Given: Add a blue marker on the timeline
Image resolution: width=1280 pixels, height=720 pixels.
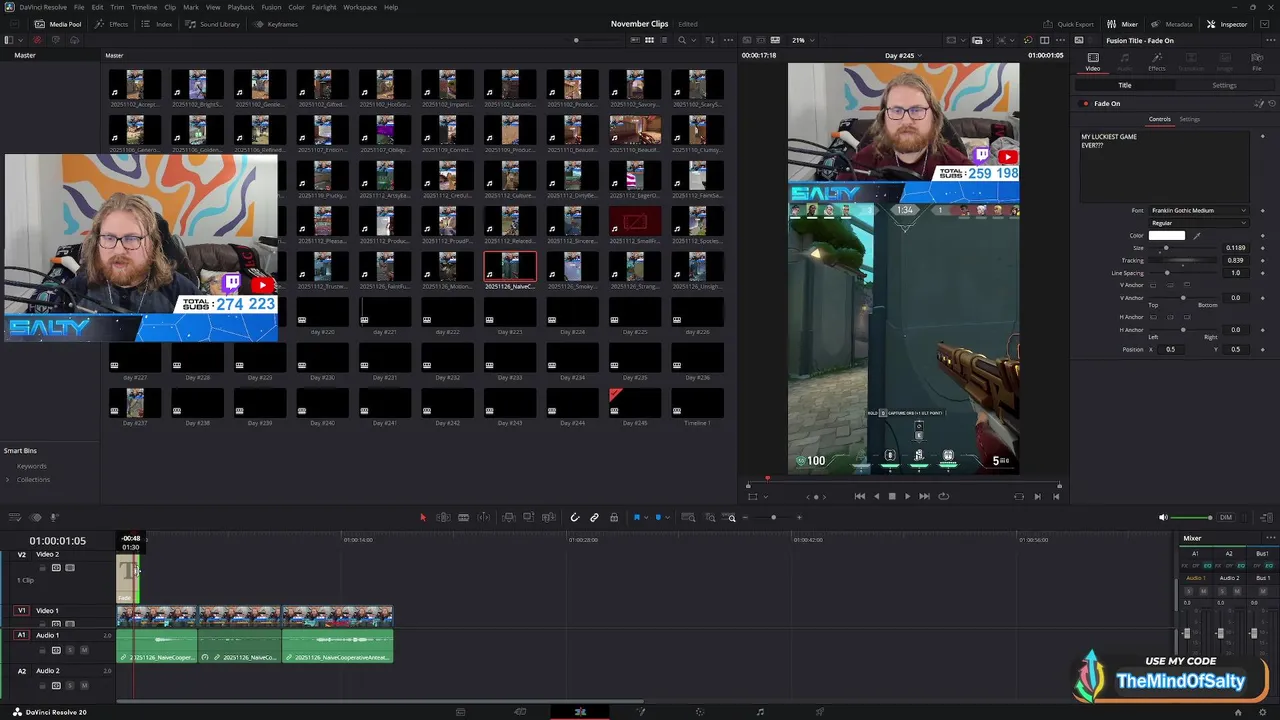Looking at the screenshot, I should coord(658,517).
